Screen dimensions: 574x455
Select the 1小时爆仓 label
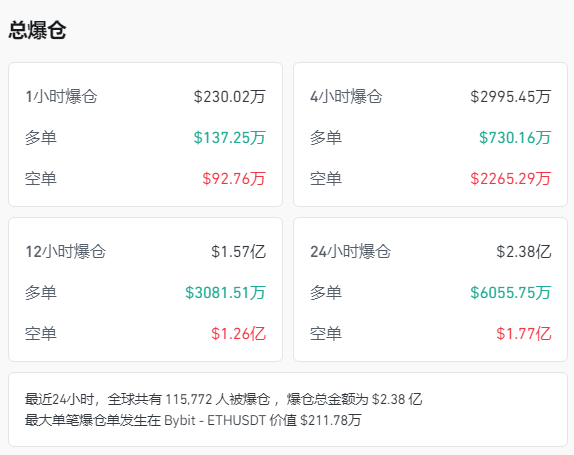pos(61,97)
